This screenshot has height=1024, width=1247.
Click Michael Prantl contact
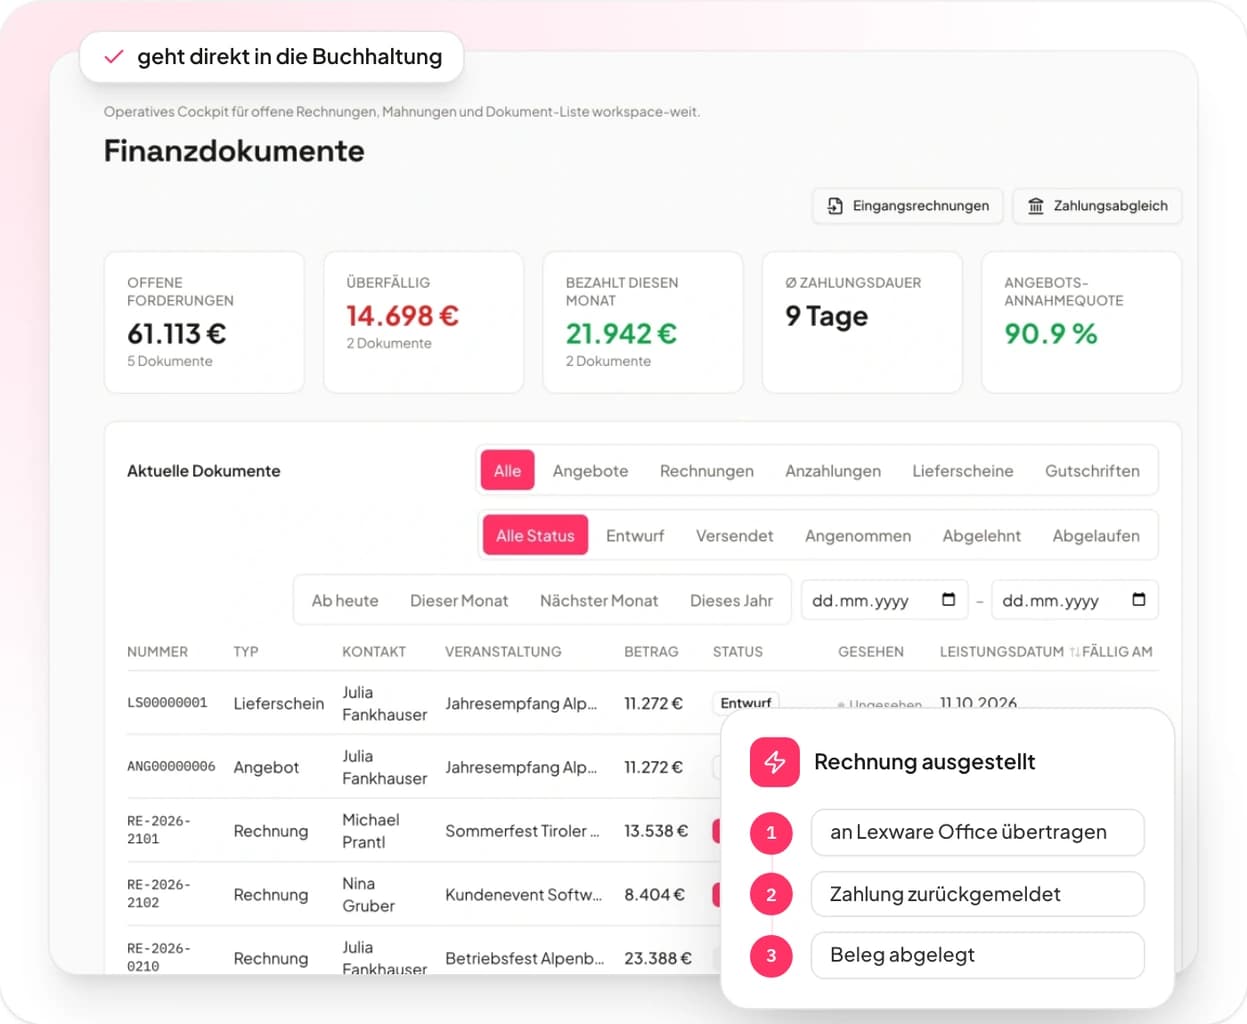[x=371, y=831]
